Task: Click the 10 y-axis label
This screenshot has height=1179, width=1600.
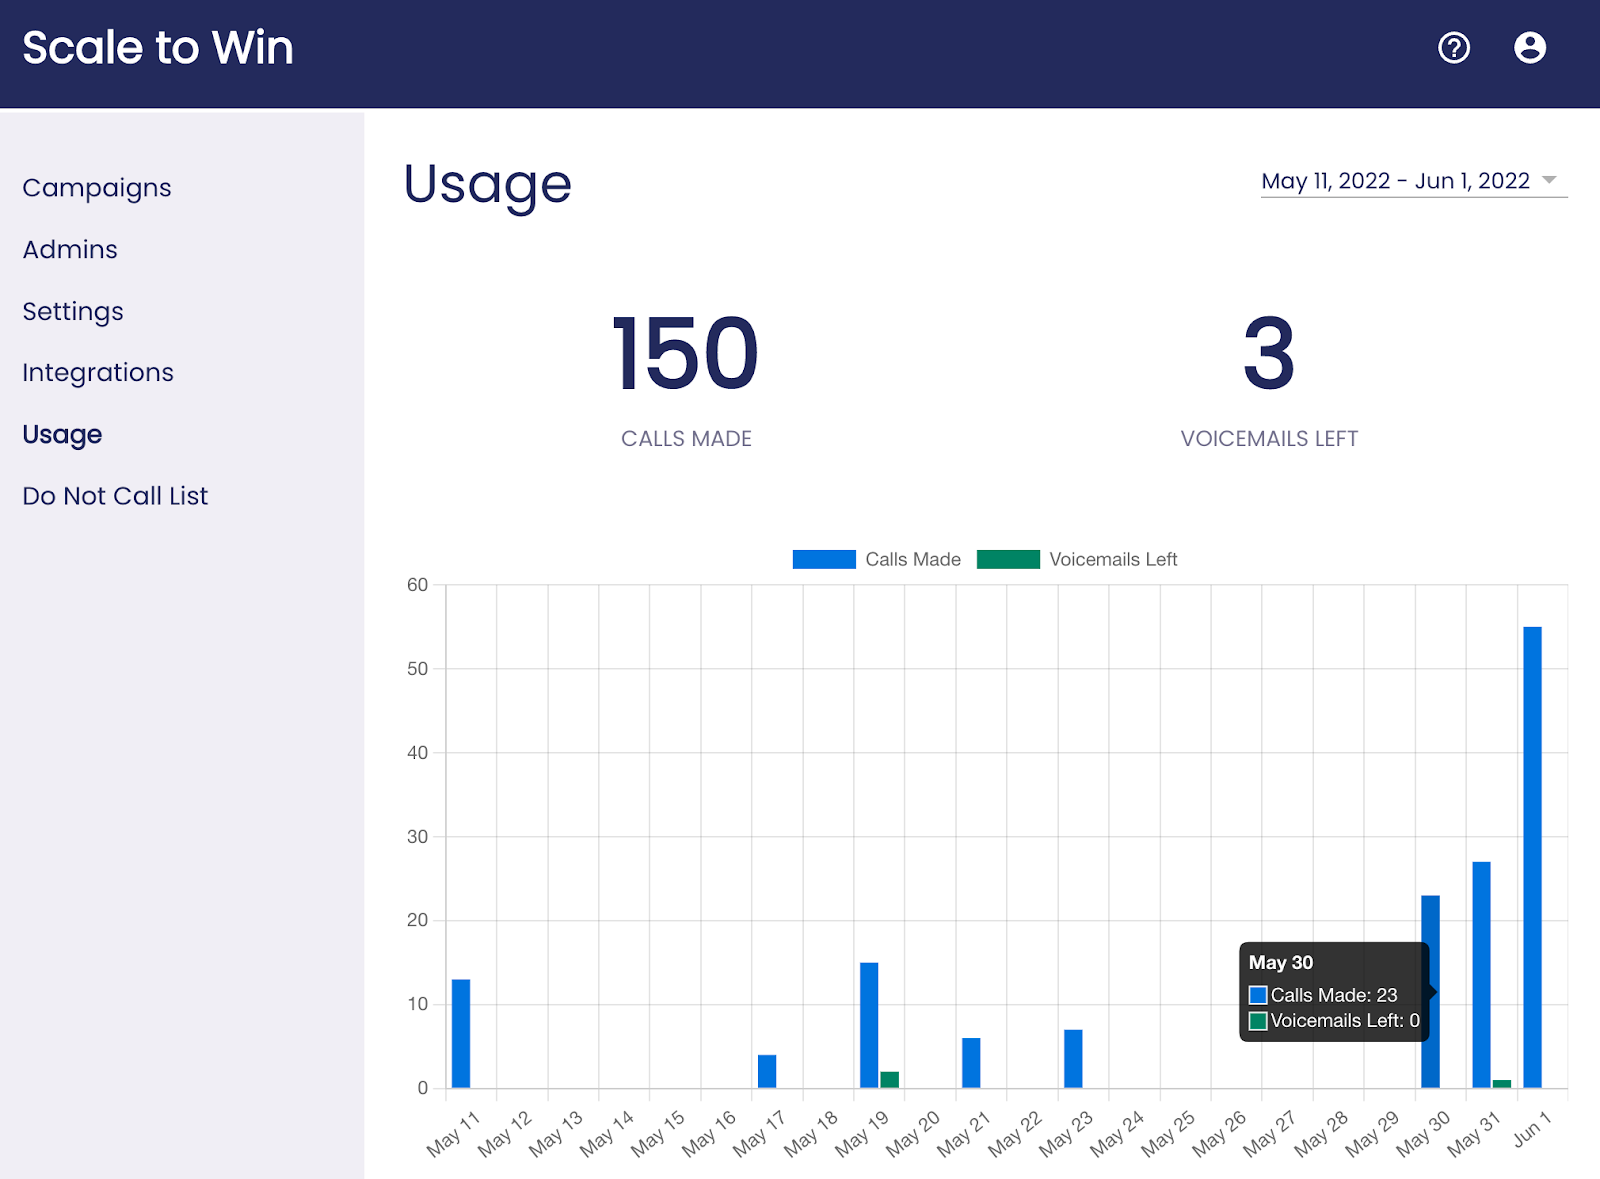Action: coord(417,1004)
